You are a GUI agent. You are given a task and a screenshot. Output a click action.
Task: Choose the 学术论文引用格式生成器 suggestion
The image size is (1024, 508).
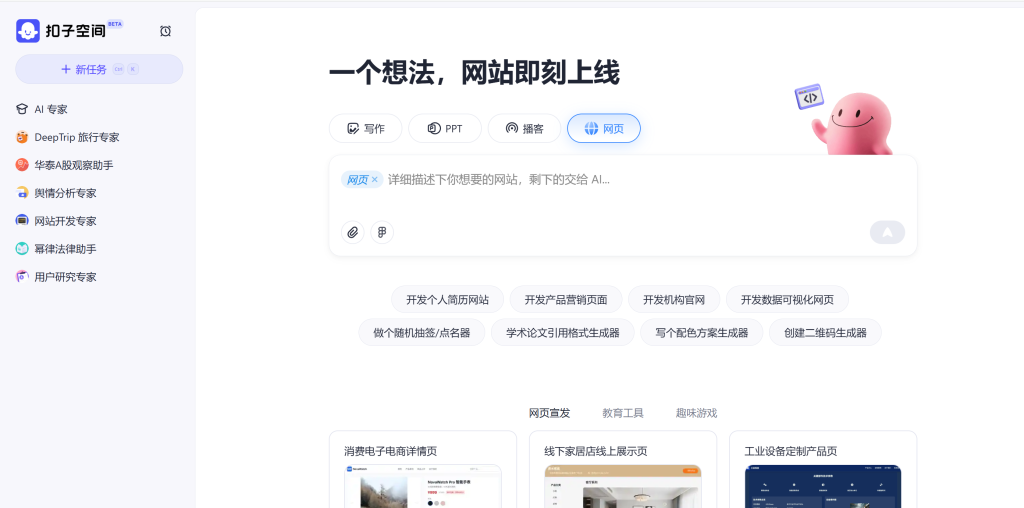[x=563, y=332]
